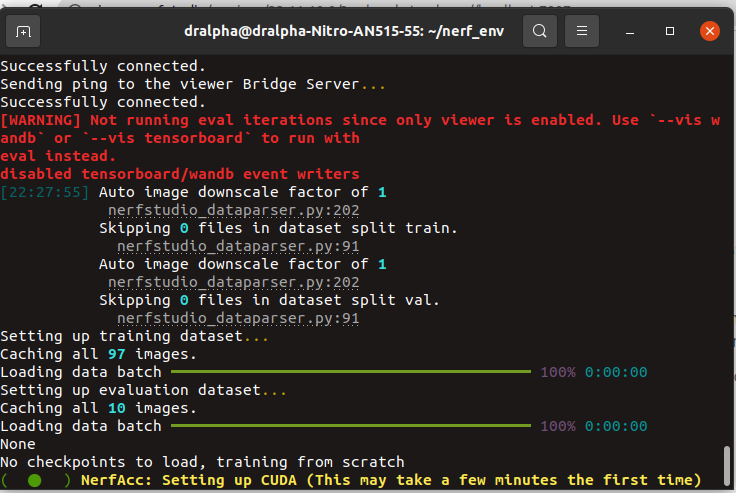
Task: Click 'Setting up evaluation dataset...' line
Action: click(x=143, y=390)
